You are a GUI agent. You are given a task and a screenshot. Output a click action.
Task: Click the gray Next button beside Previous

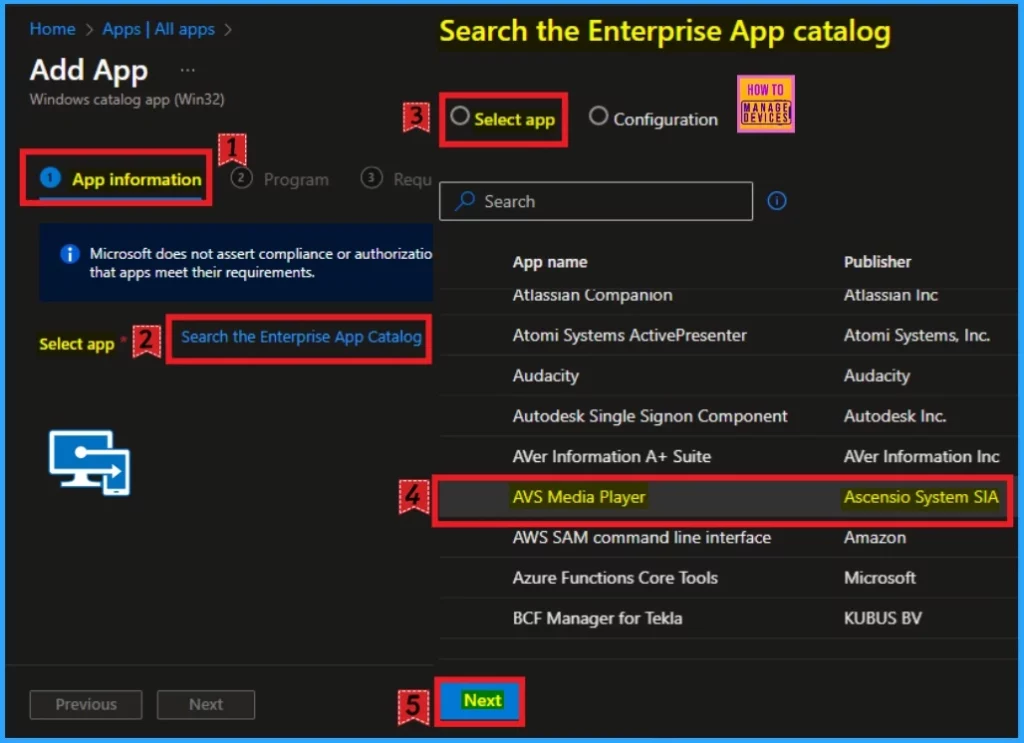206,704
